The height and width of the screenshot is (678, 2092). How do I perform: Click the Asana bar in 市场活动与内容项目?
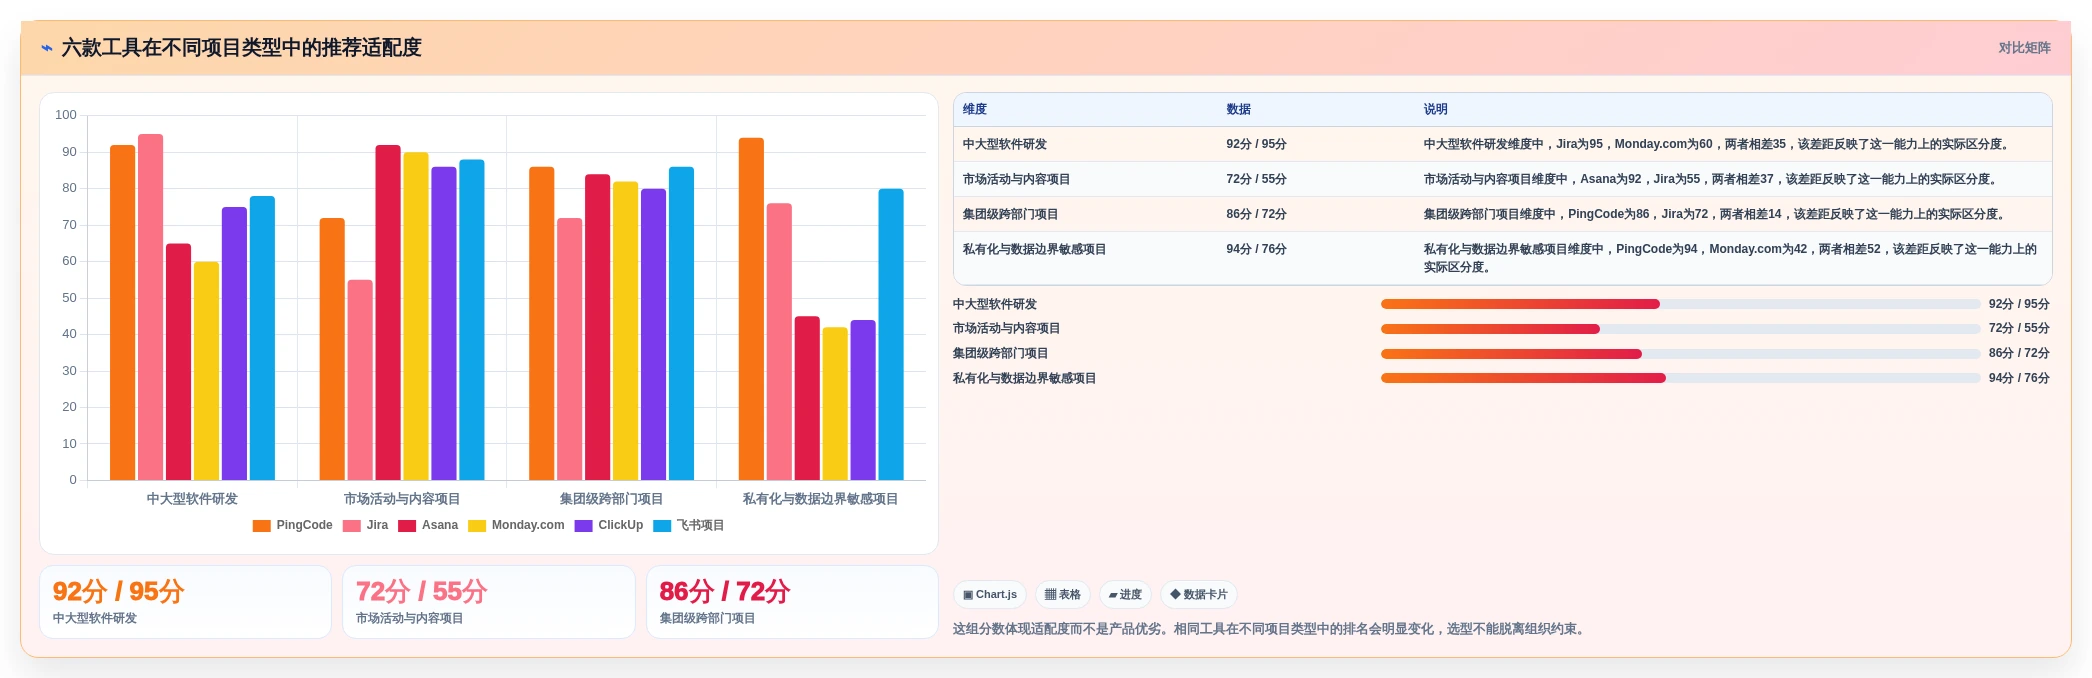click(388, 312)
